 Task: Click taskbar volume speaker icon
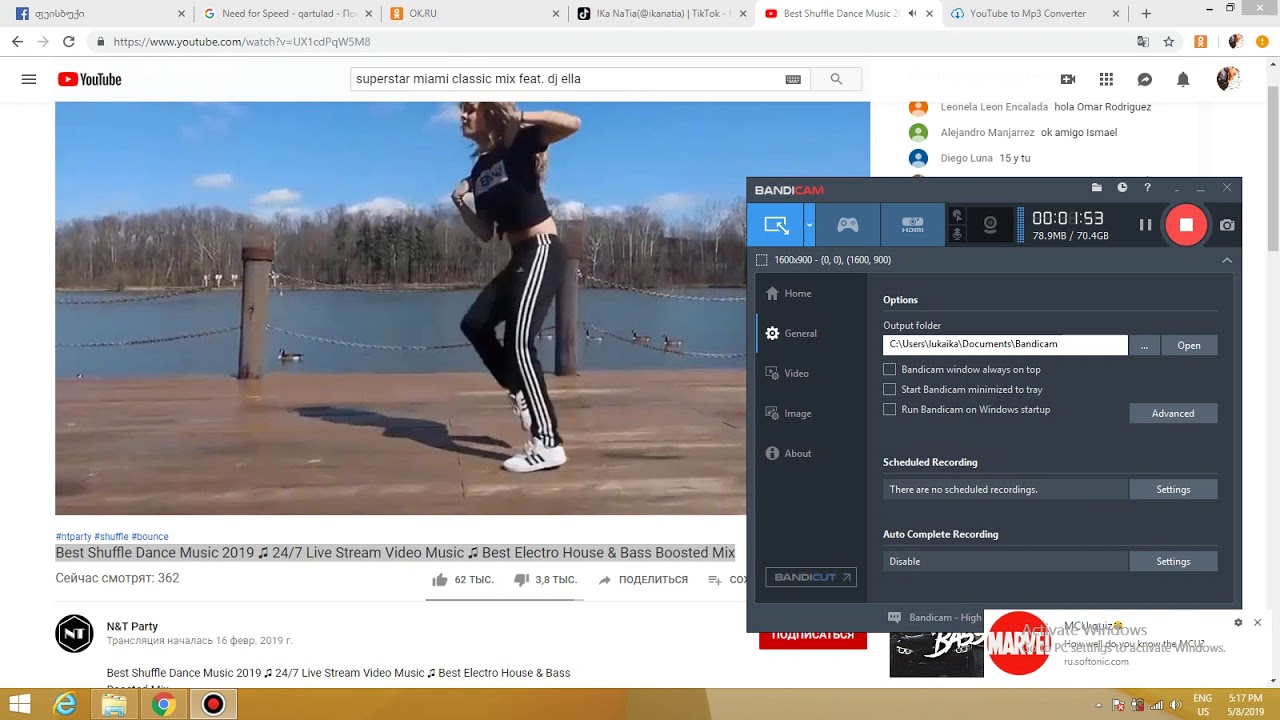[1175, 705]
